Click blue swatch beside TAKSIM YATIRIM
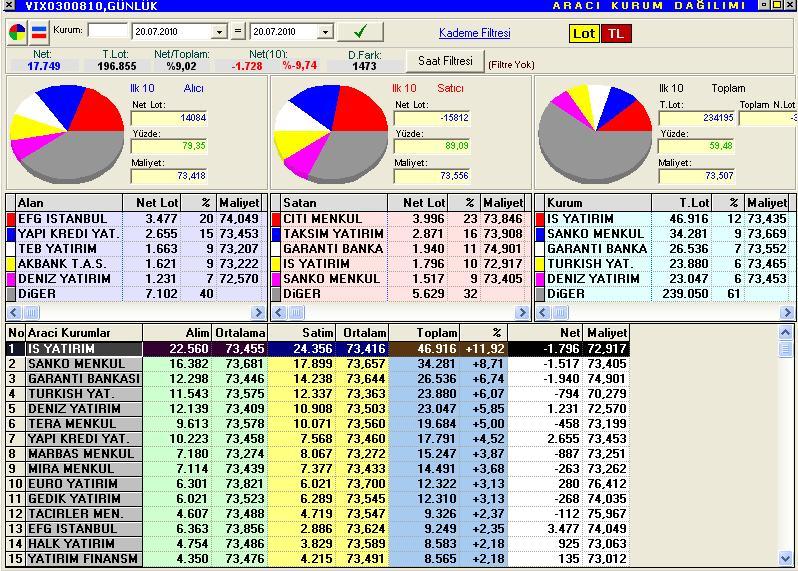Viewport: 798px width, 571px height. pyautogui.click(x=276, y=234)
